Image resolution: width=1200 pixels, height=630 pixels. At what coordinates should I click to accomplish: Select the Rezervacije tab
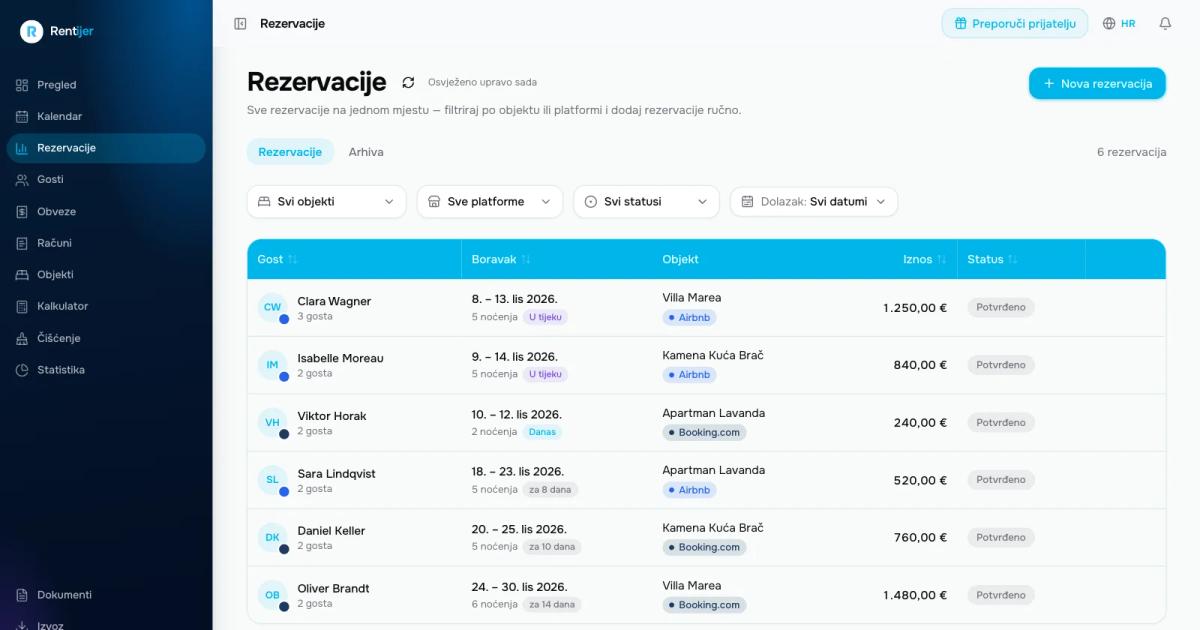[x=290, y=152]
